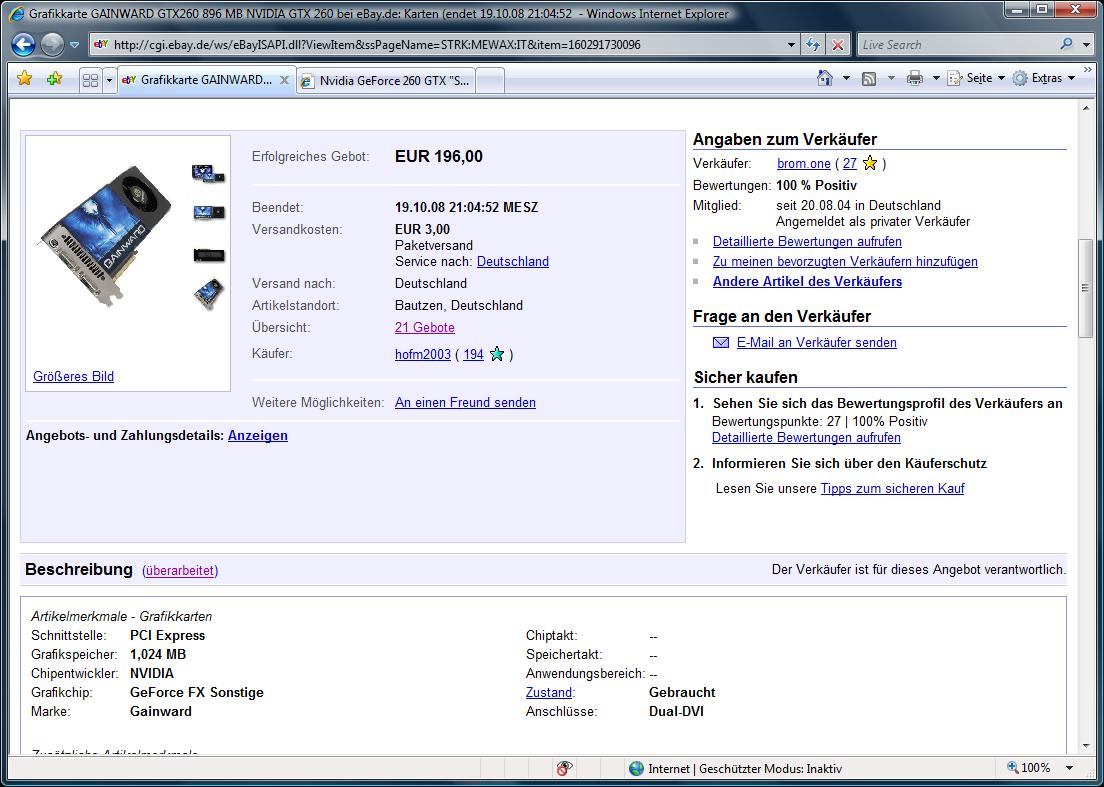Screen dimensions: 1104x787
Task: Open the 21 Gebote bid overview
Action: (425, 327)
